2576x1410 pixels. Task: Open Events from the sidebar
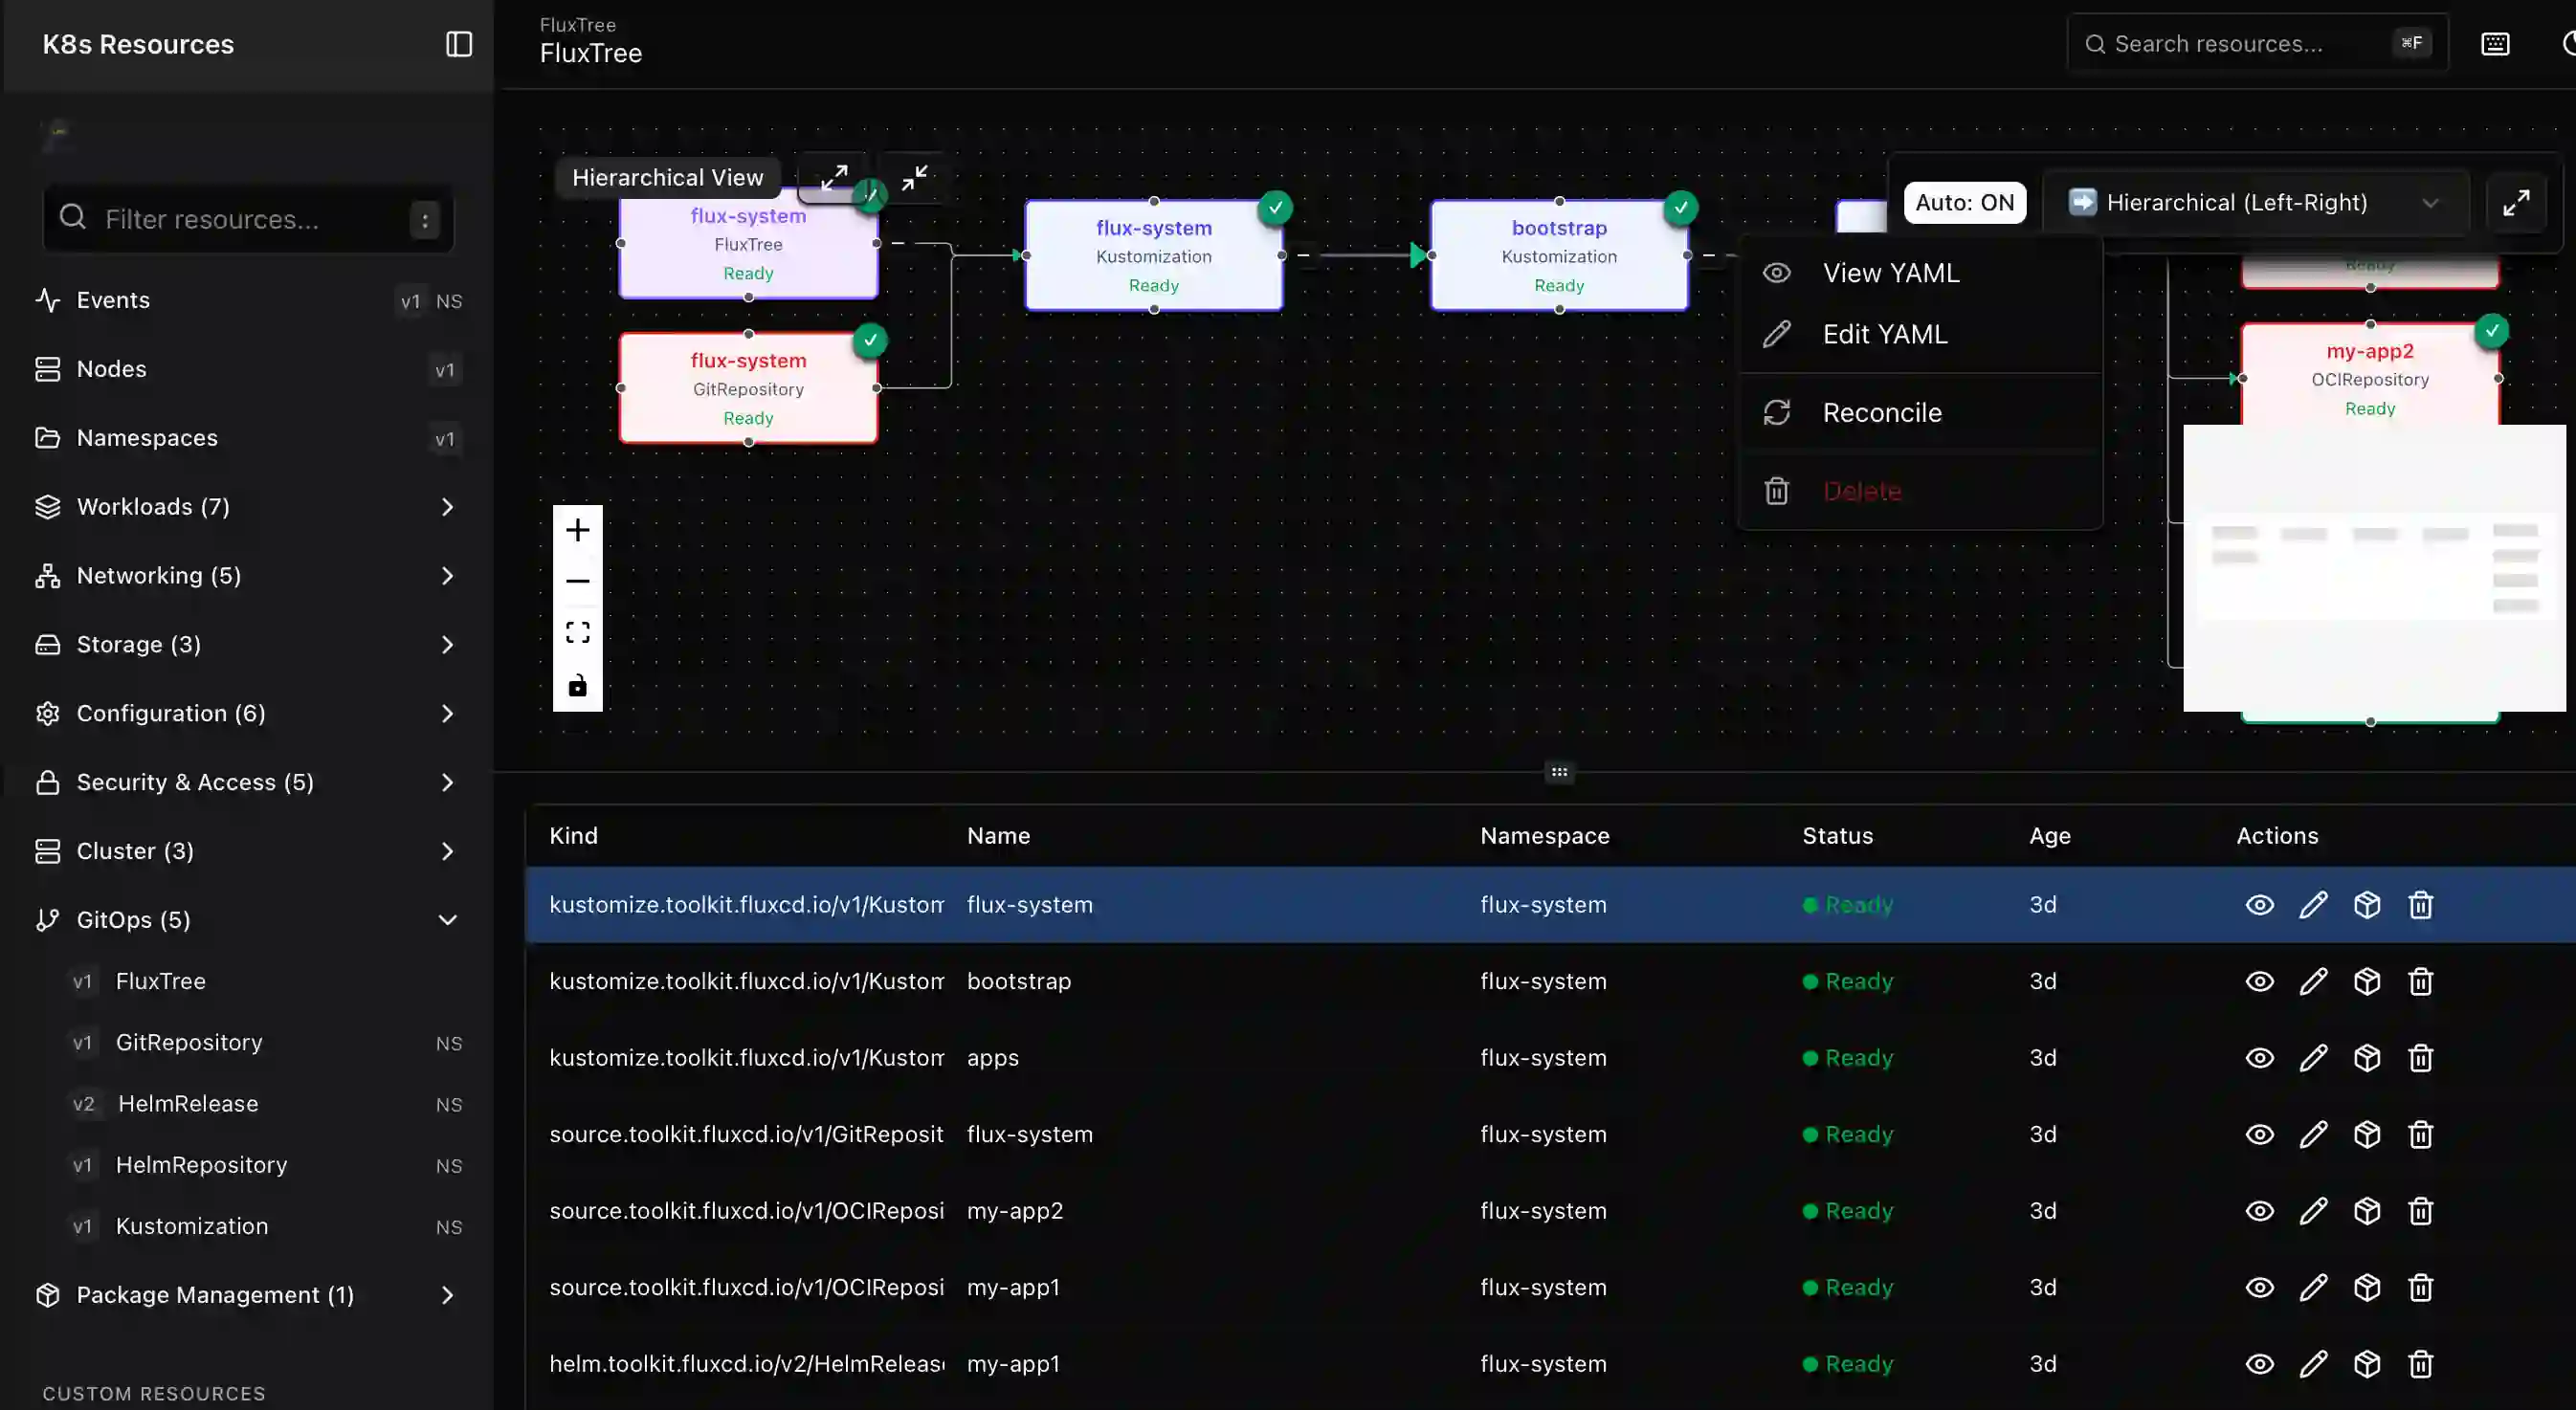tap(112, 299)
